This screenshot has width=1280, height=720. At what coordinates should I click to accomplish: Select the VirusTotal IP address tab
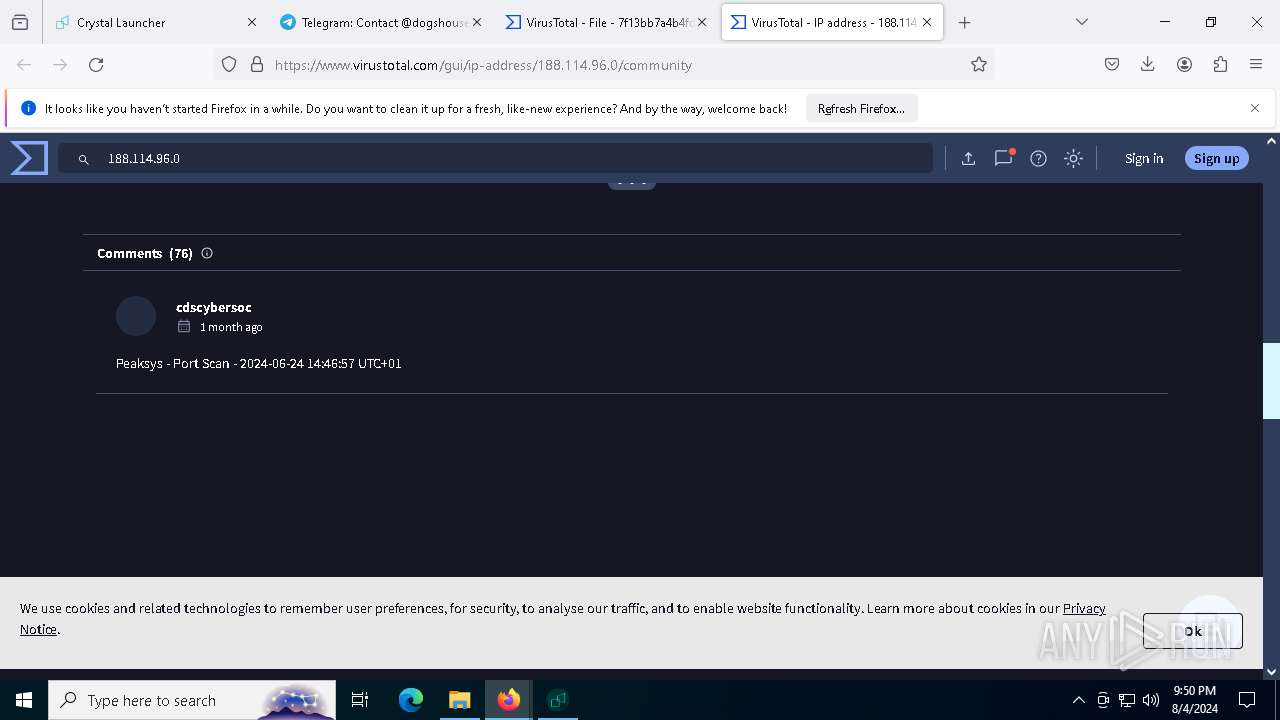[832, 22]
